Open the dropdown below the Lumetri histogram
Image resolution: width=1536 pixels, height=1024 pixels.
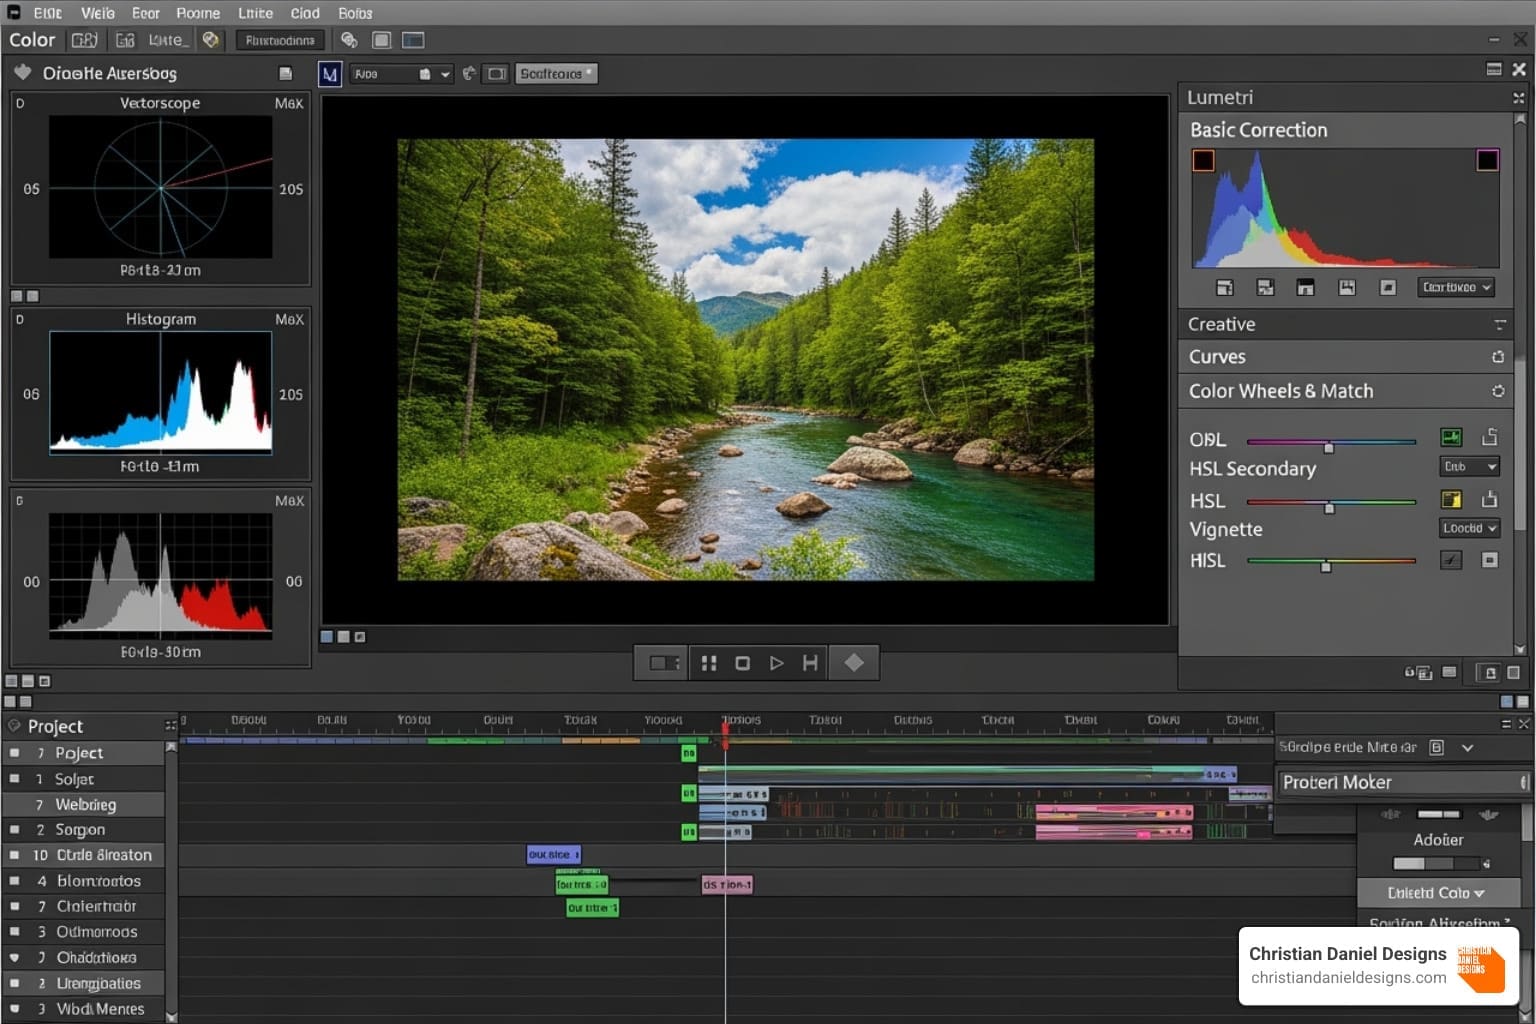point(1457,287)
